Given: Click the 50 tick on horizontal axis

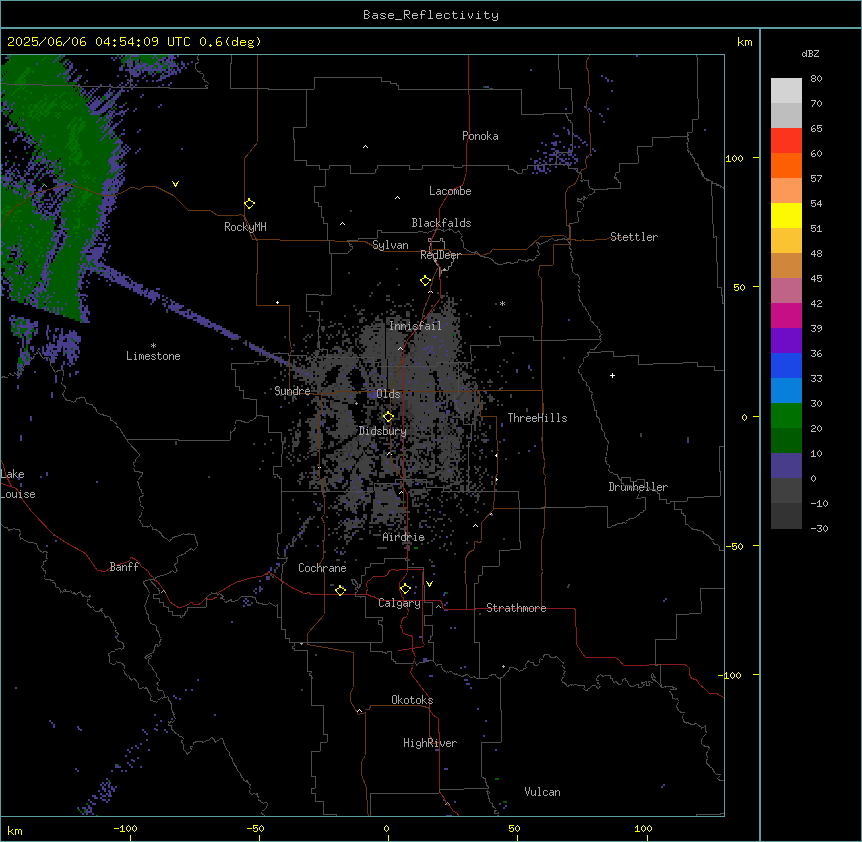Looking at the screenshot, I should pos(514,828).
